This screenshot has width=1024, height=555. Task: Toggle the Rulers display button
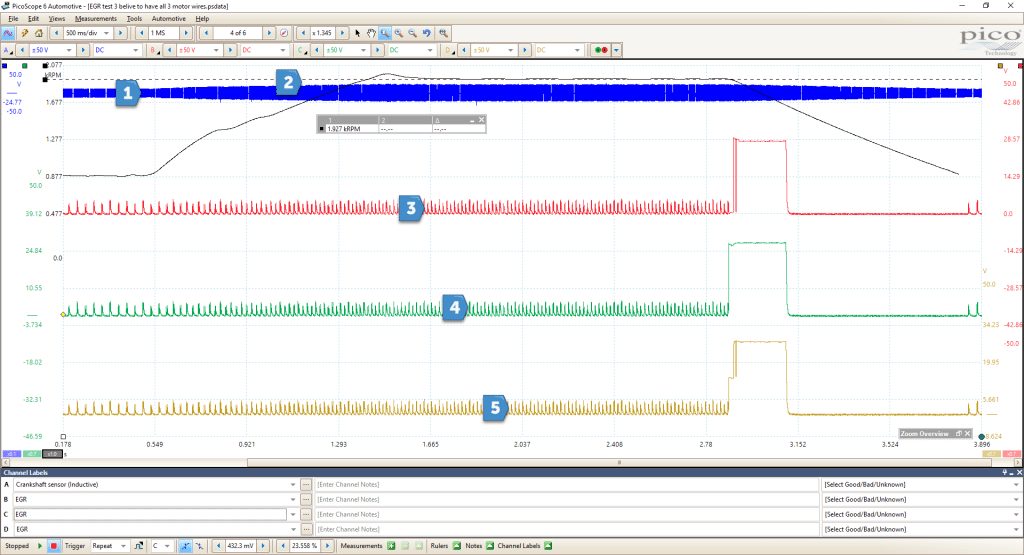pos(456,546)
